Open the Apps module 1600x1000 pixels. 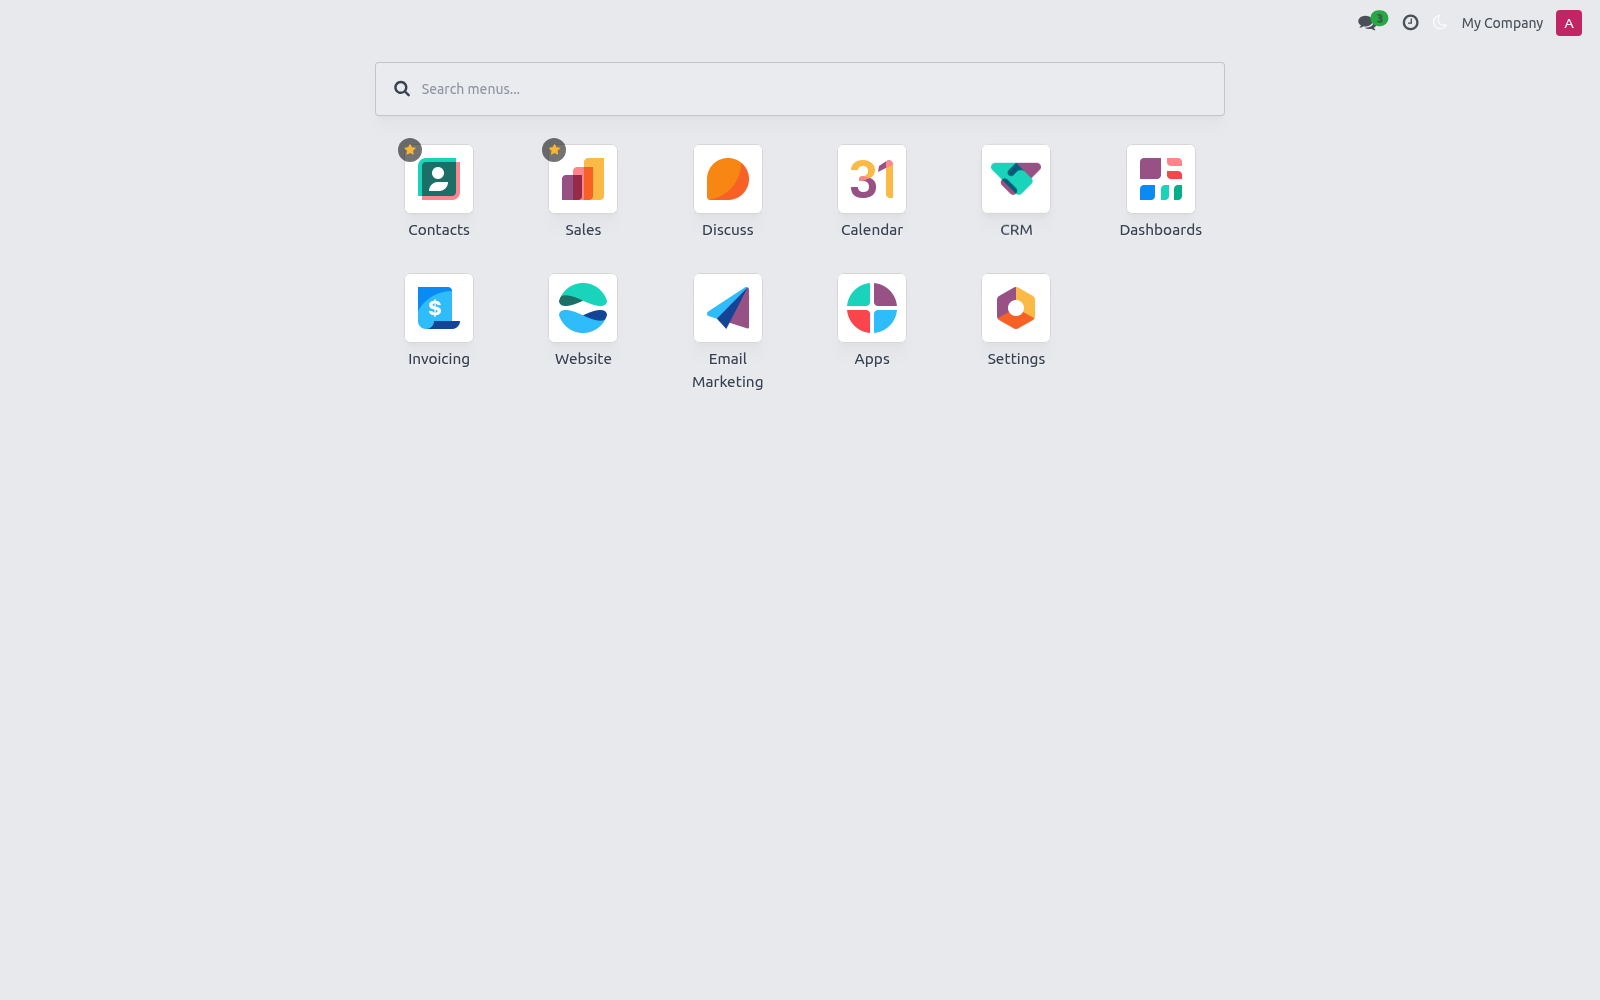[872, 308]
